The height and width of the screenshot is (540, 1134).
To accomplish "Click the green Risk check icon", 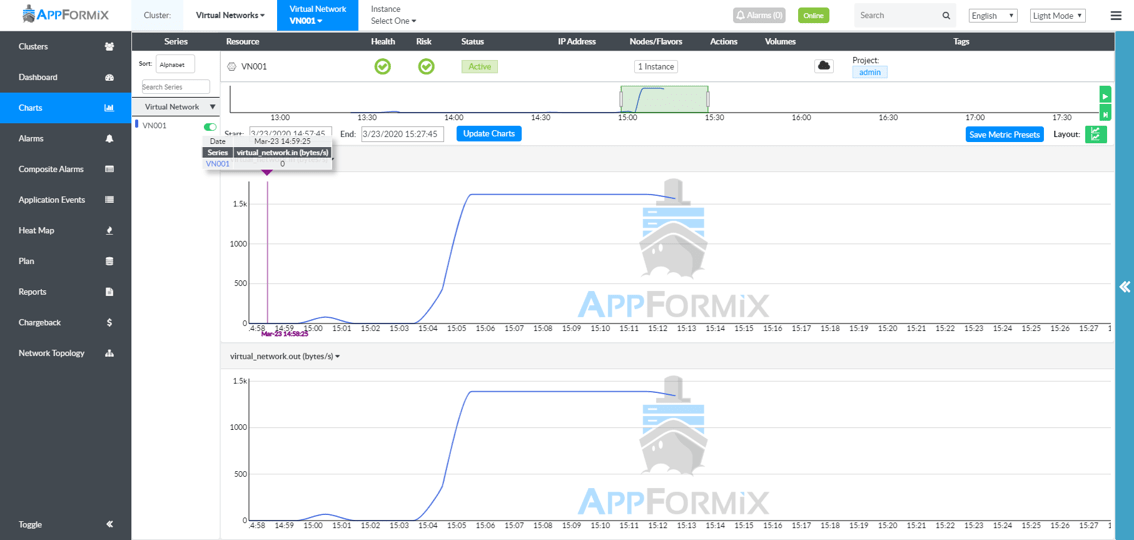I will pos(426,67).
